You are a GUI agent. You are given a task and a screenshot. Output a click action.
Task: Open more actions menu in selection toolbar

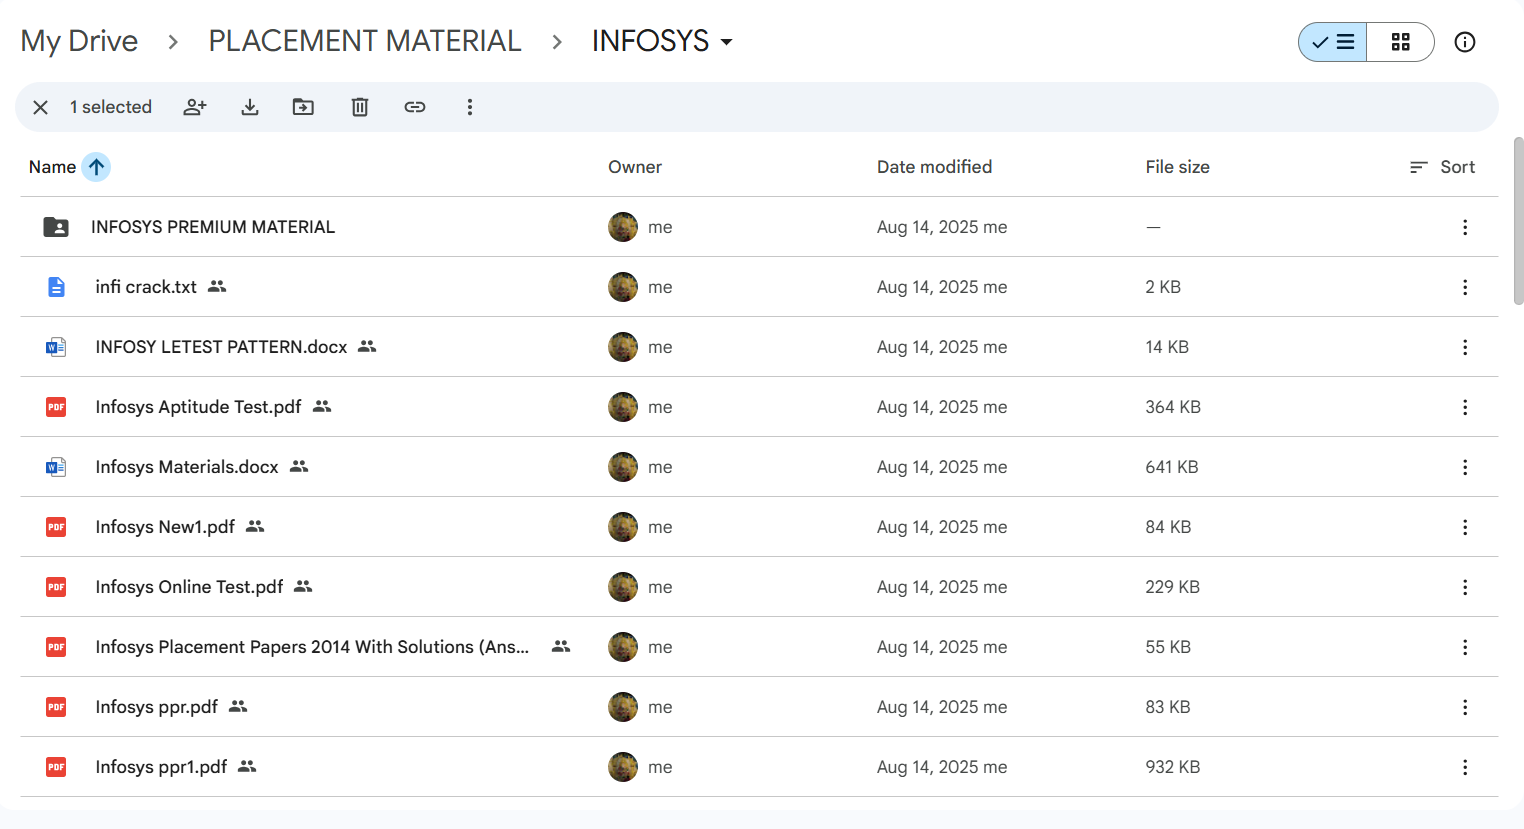tap(470, 107)
